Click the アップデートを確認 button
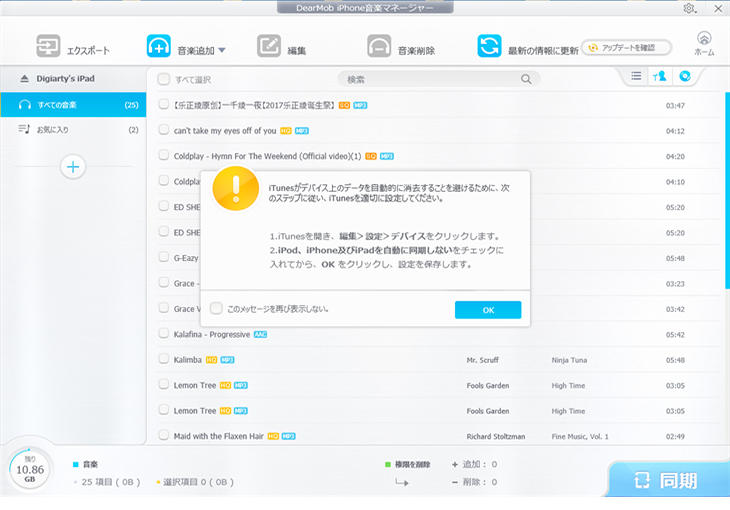Screen dimensions: 730x510 point(627,48)
